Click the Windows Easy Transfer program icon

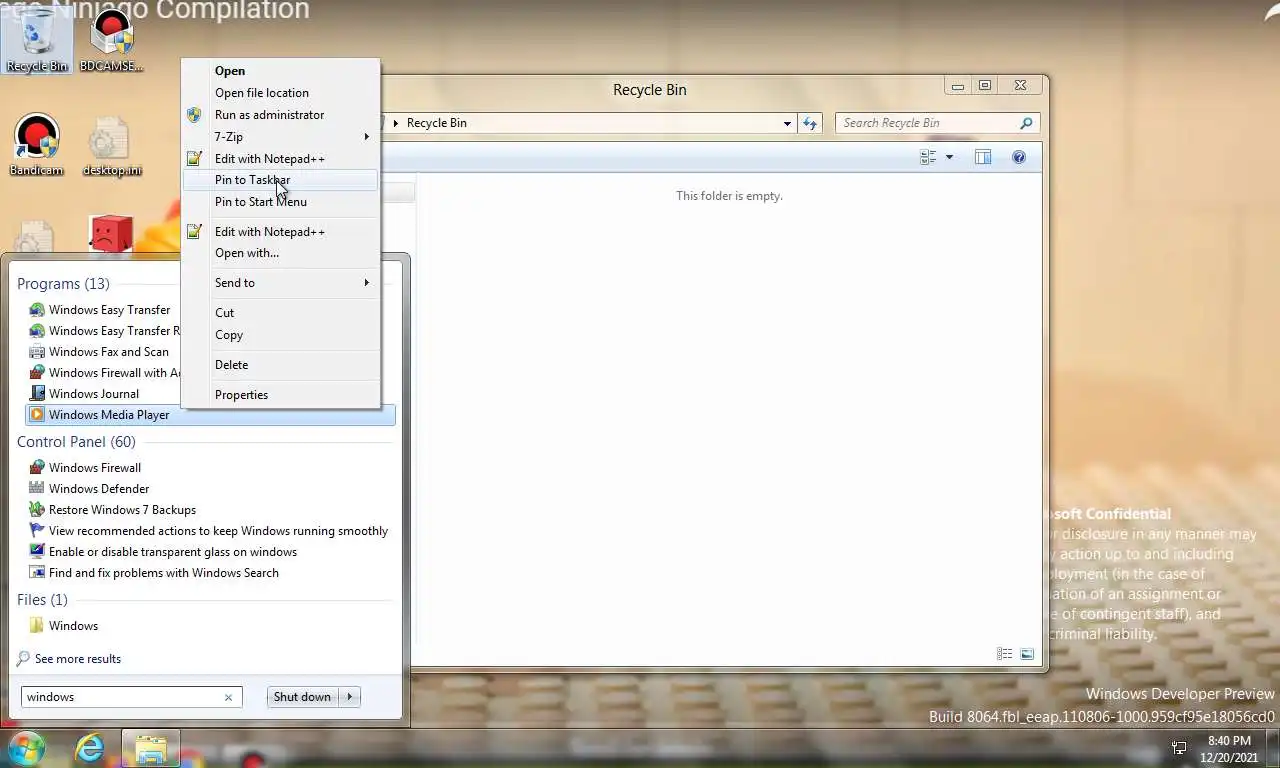pos(37,310)
